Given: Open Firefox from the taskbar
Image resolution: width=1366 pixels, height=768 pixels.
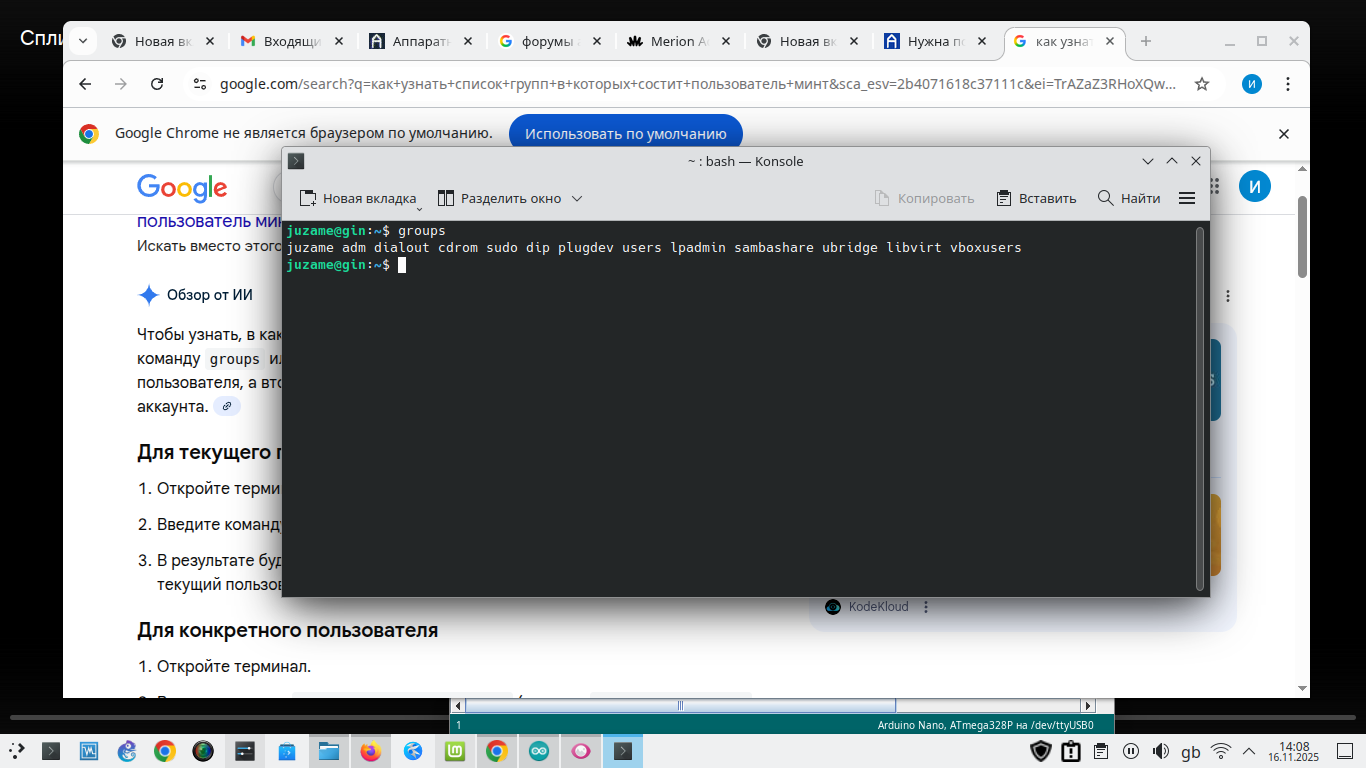Looking at the screenshot, I should pos(371,751).
